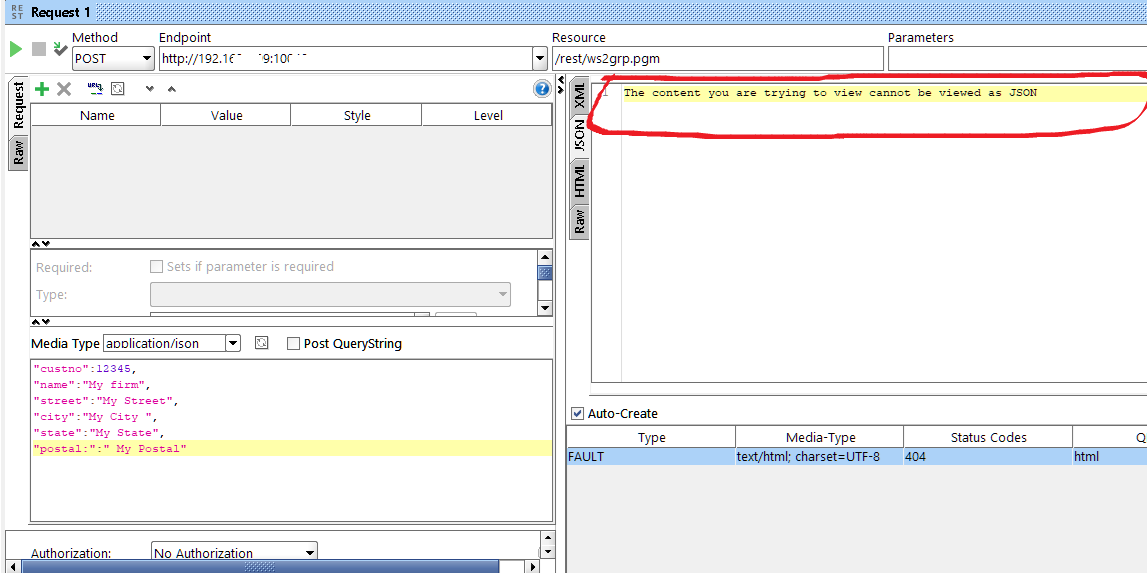Viewport: 1147px width, 573px height.
Task: Click the 404 status code cell
Action: (988, 457)
